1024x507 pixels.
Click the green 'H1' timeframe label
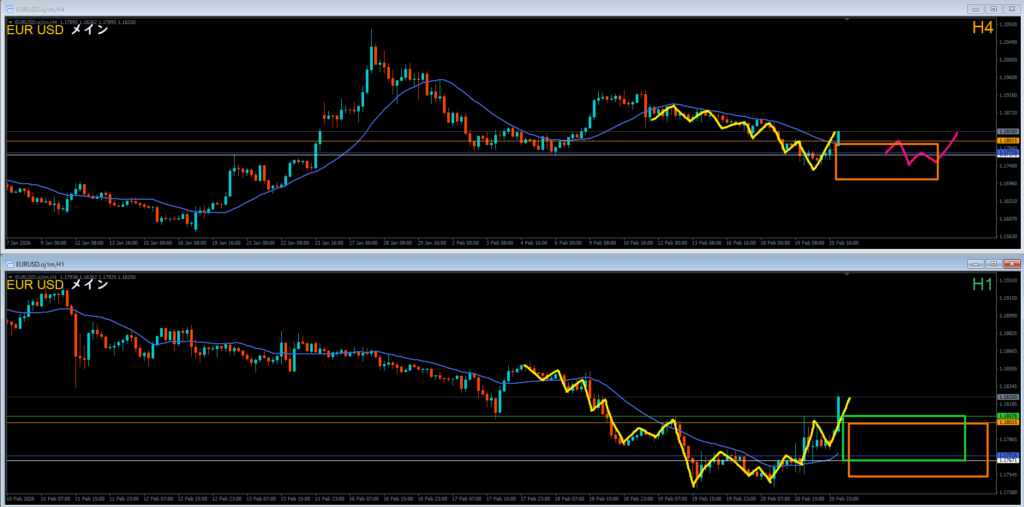[x=983, y=284]
